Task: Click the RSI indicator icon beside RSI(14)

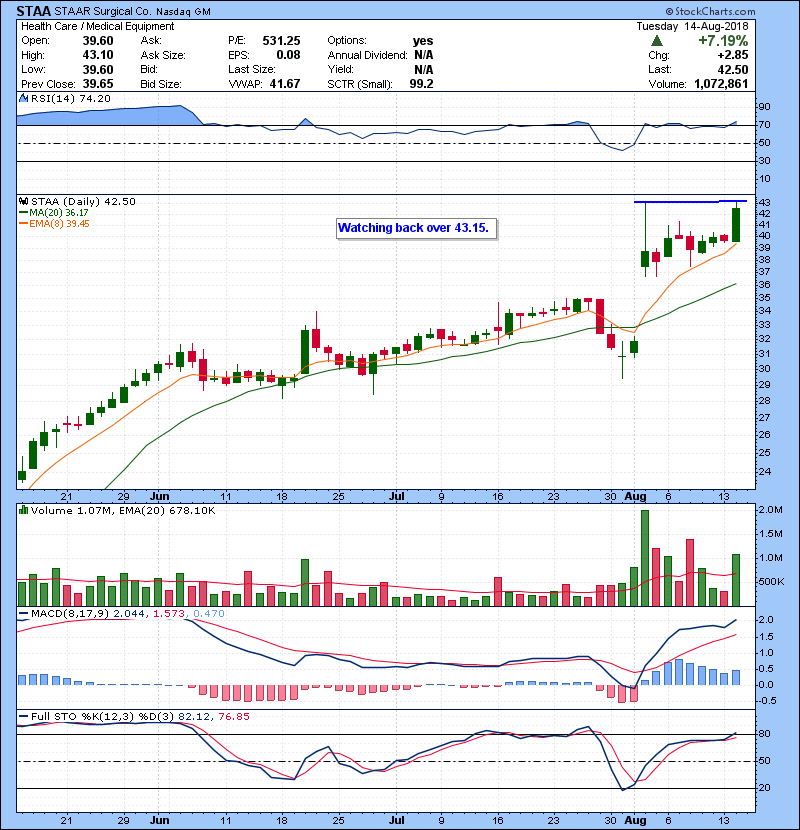Action: click(23, 98)
